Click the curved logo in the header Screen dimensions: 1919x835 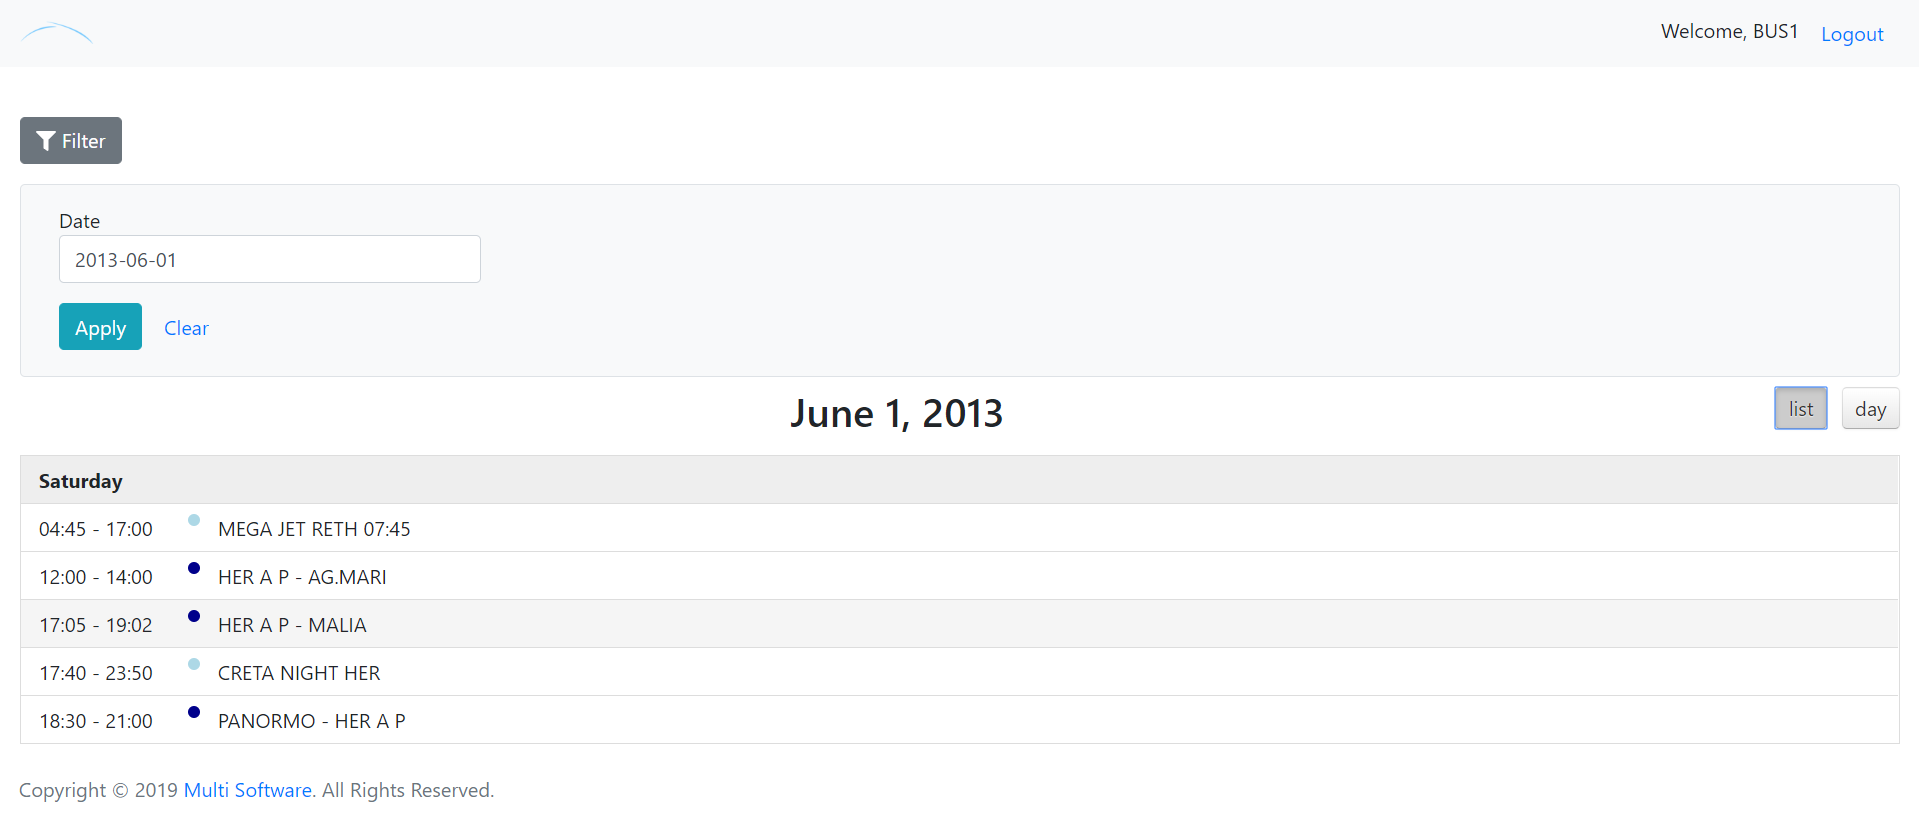pyautogui.click(x=57, y=33)
